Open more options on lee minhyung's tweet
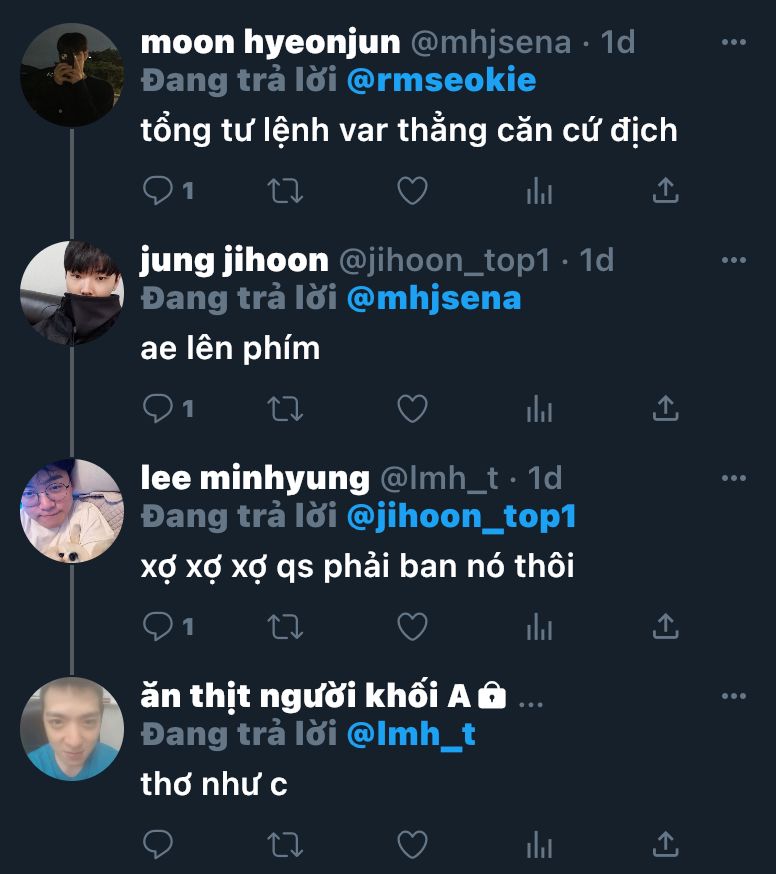 tap(734, 479)
